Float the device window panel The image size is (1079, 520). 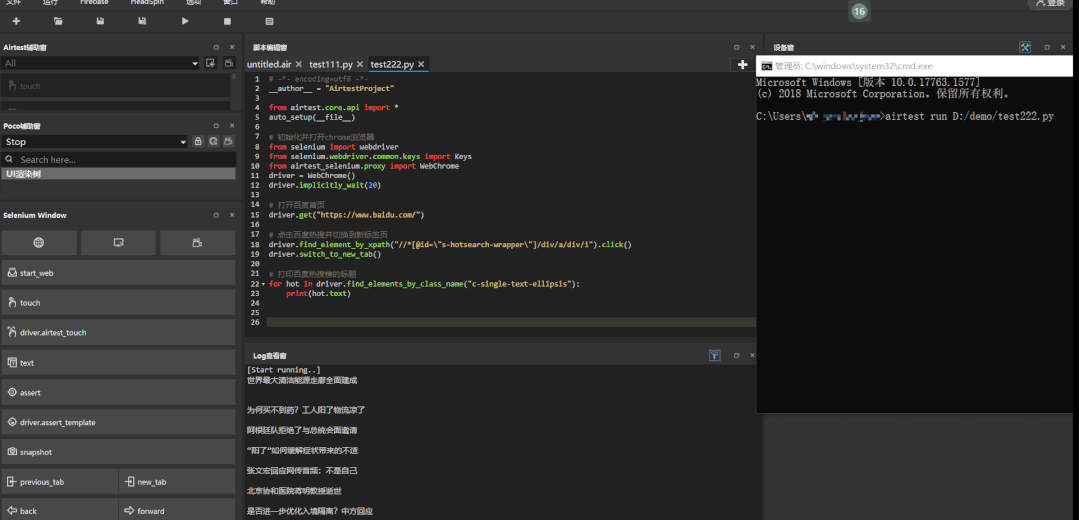(x=1047, y=47)
